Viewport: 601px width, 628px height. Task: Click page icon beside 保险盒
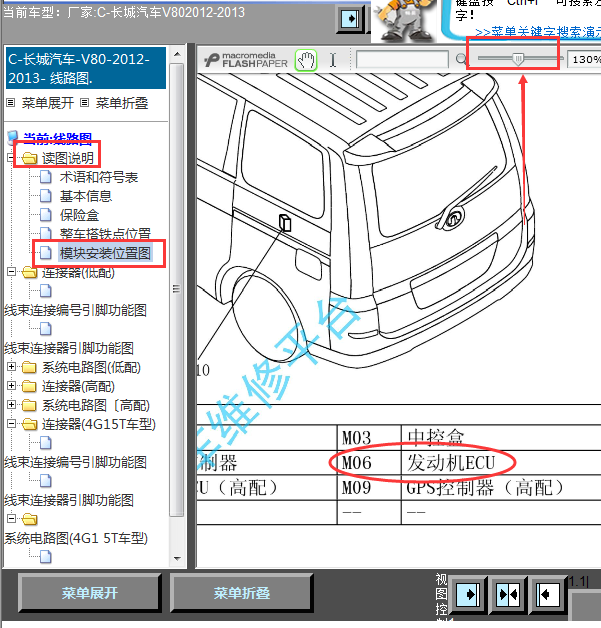click(45, 215)
